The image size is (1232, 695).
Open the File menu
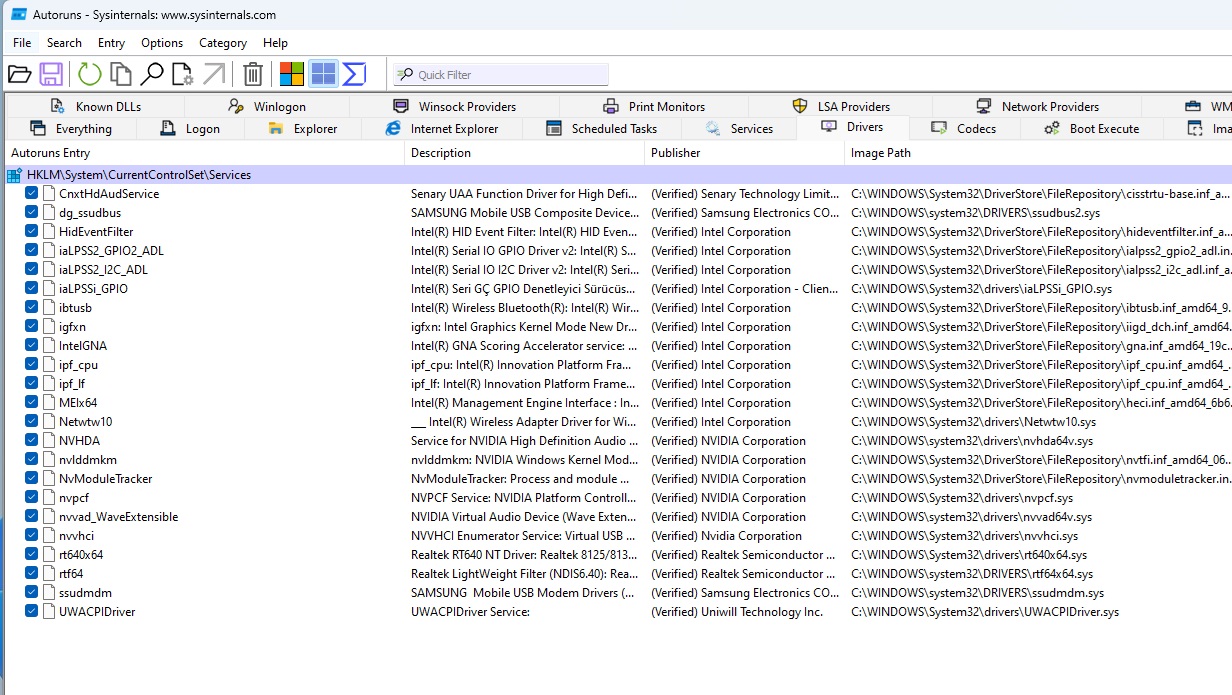click(22, 43)
